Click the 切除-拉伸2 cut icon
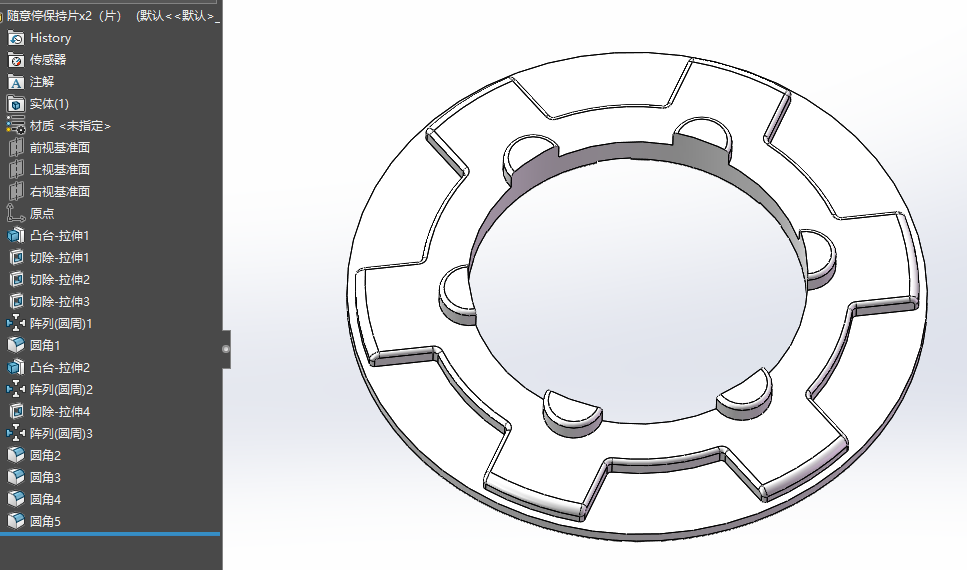Screen dimensions: 967x570 click(x=15, y=279)
